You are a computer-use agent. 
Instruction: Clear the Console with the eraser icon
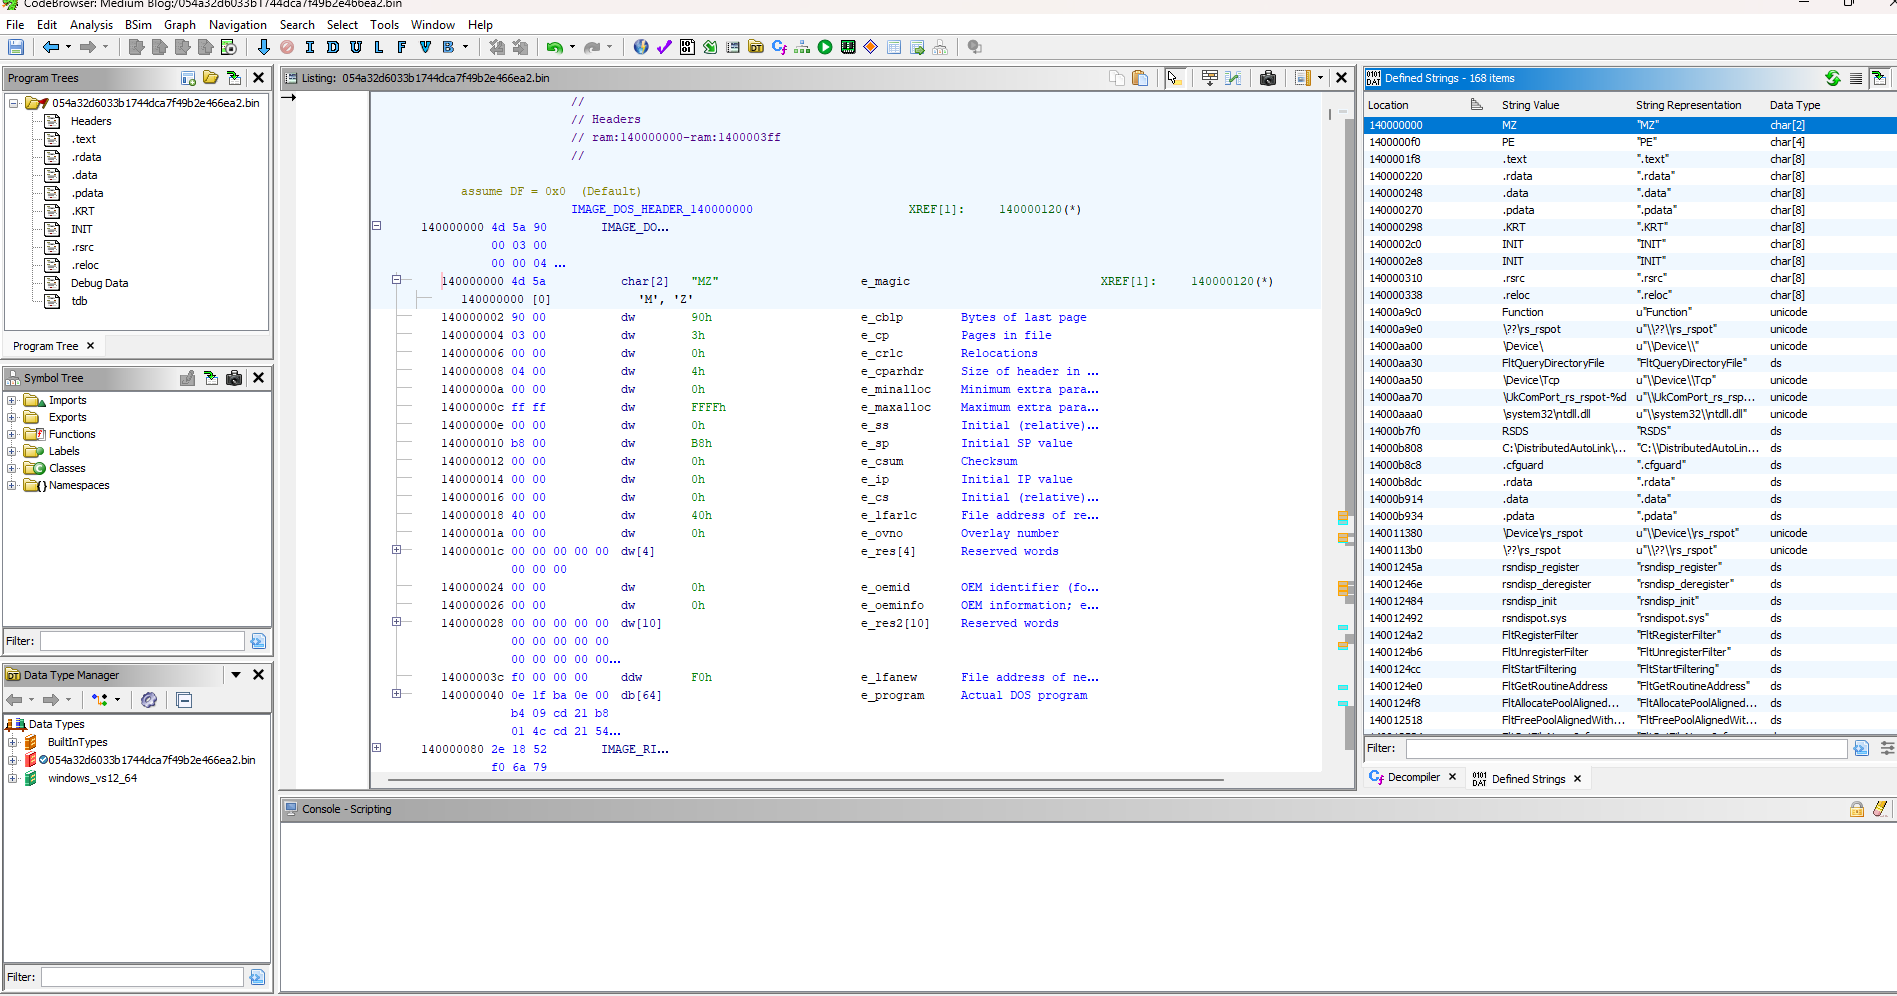coord(1880,809)
